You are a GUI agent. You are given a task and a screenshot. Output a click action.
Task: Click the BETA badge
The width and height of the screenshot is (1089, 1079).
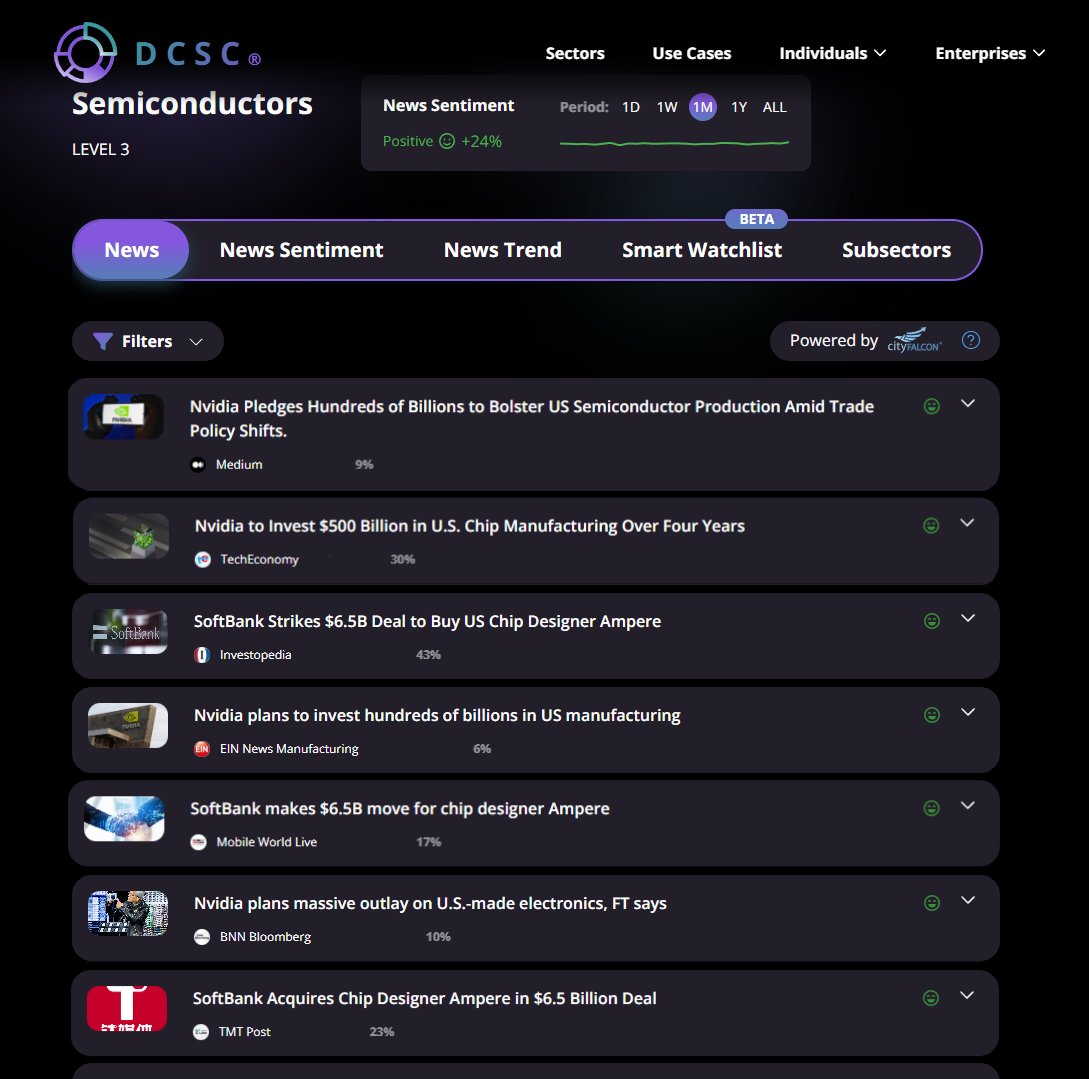click(756, 219)
